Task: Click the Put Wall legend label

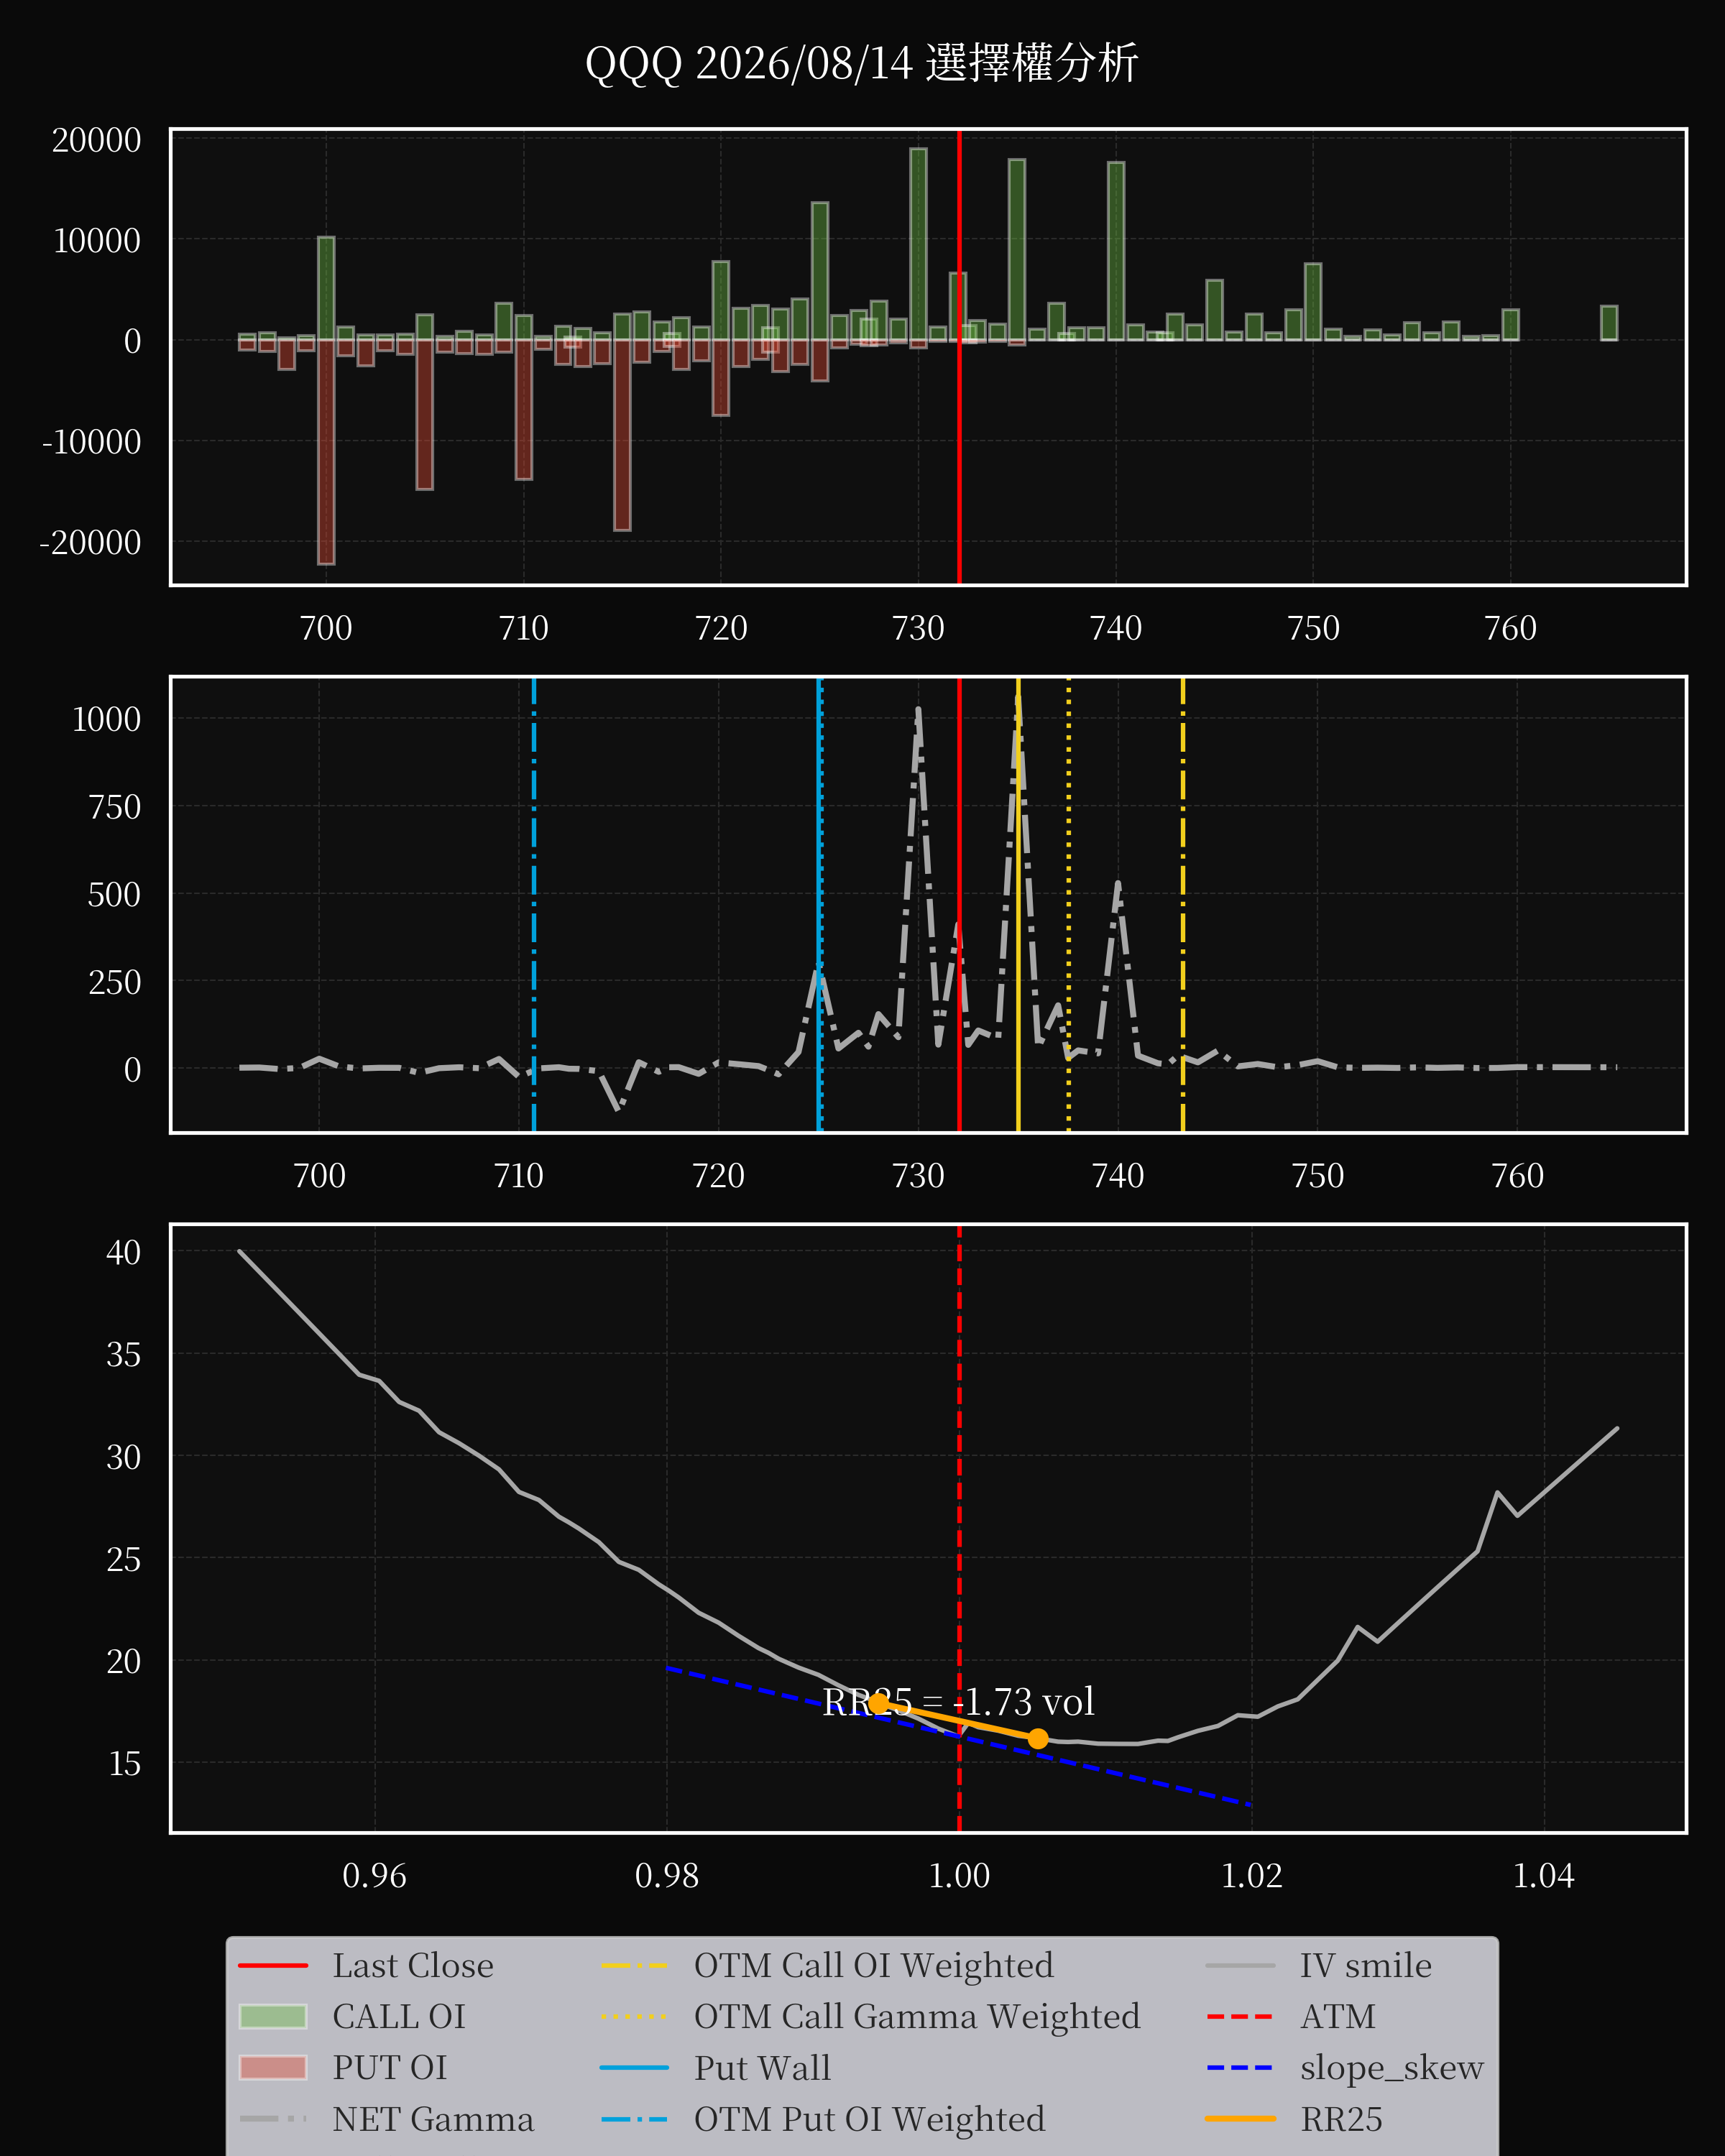Action: click(x=762, y=2067)
